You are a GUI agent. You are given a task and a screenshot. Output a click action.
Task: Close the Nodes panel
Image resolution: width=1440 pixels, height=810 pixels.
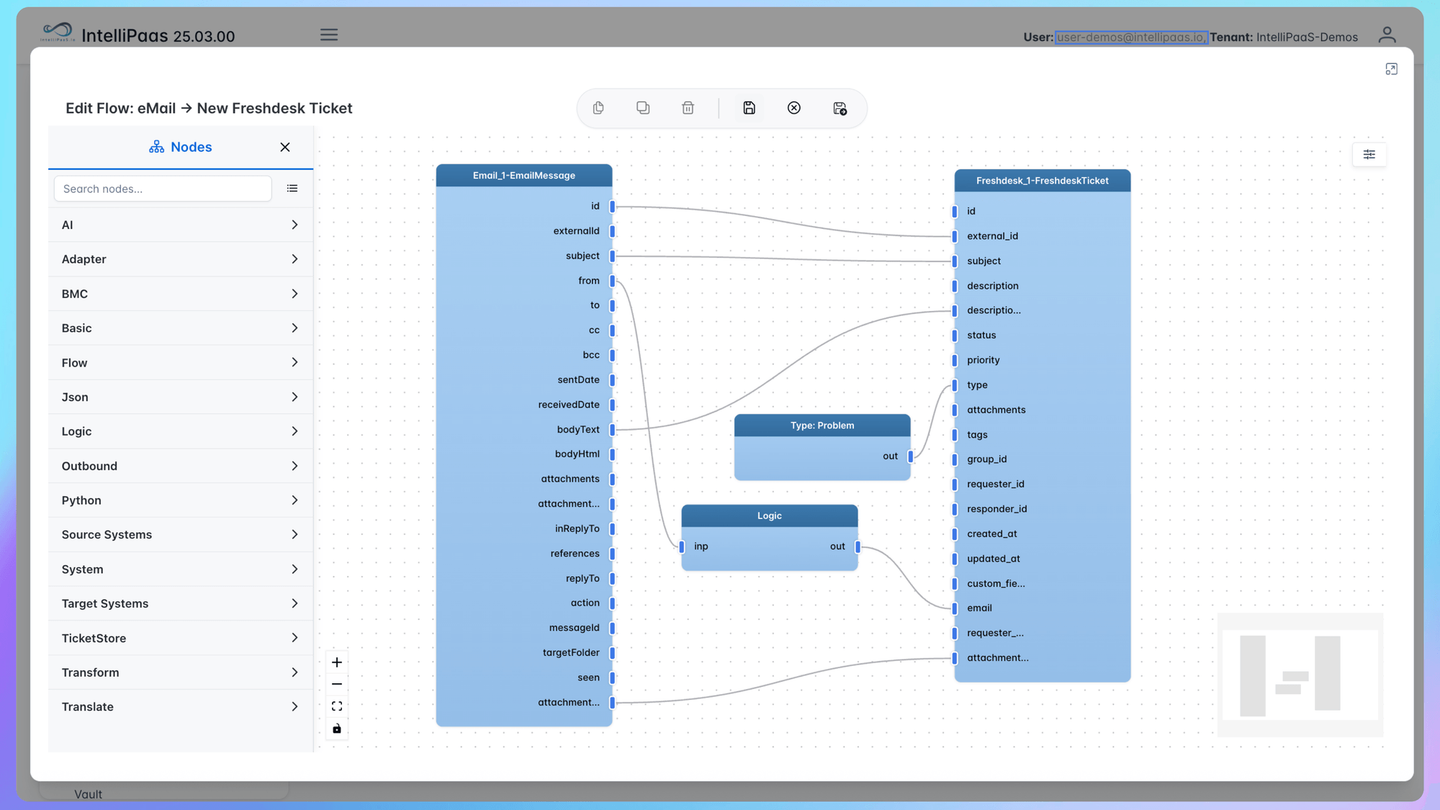tap(285, 147)
